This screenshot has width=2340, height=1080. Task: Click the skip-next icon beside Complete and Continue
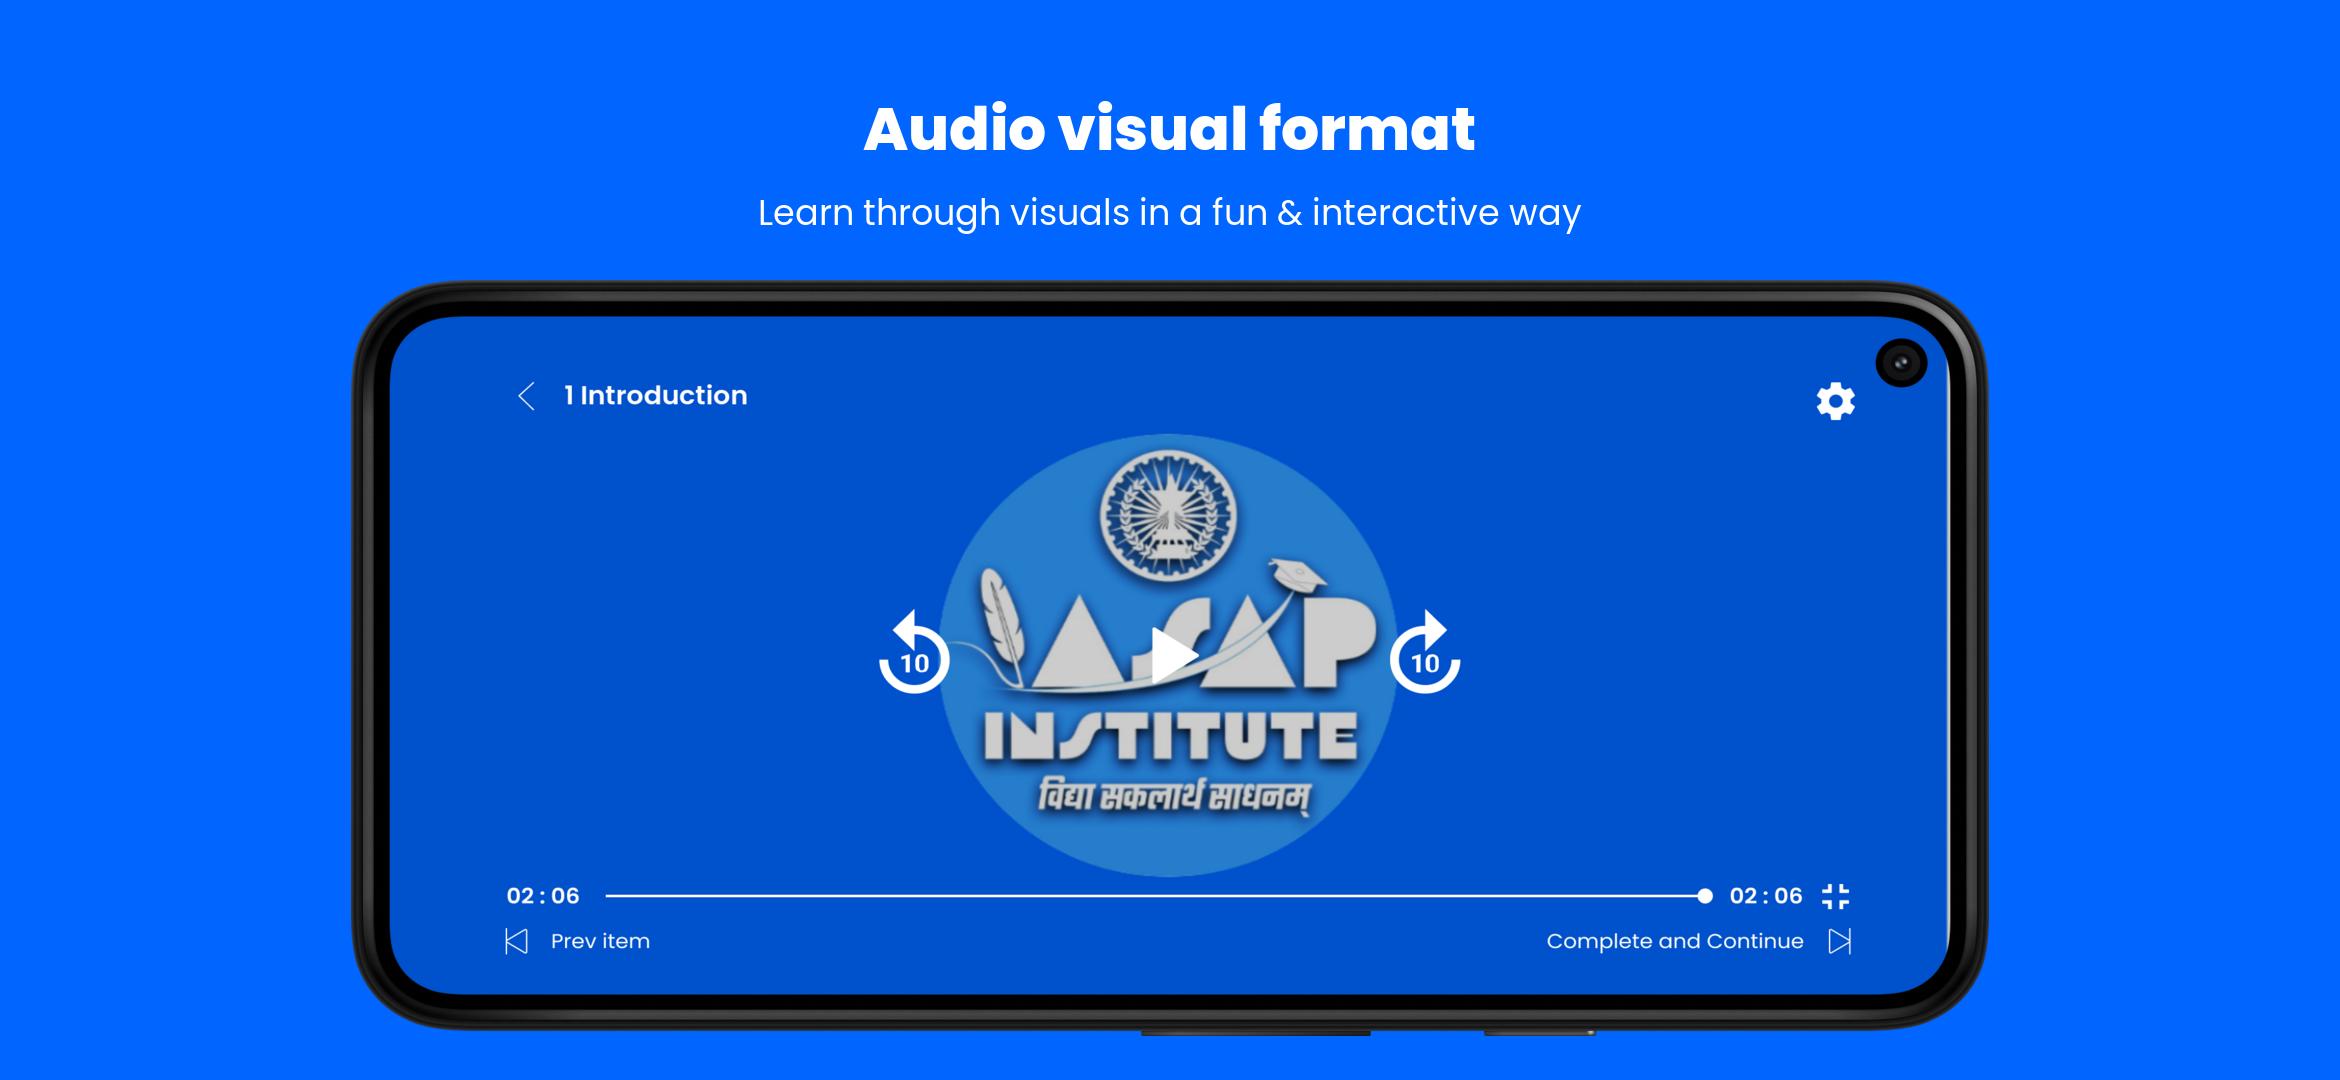click(x=1840, y=941)
